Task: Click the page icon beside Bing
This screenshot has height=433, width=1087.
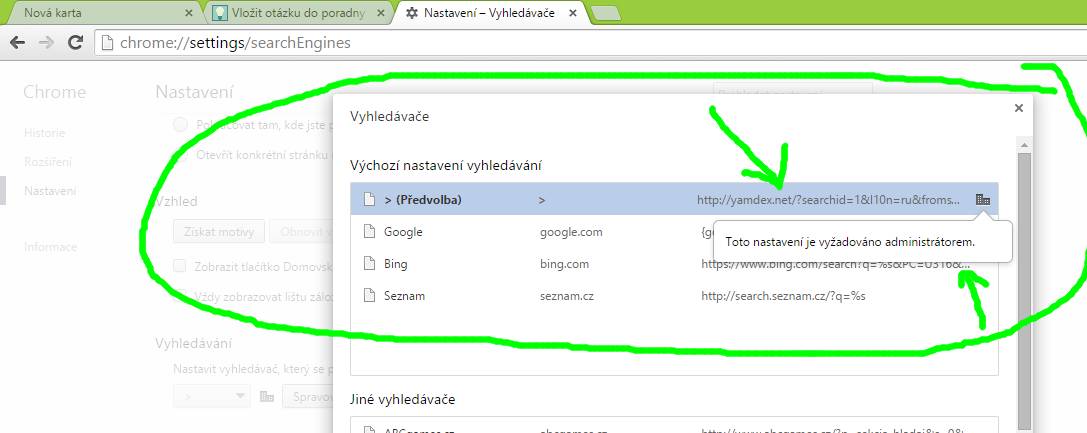Action: [x=369, y=264]
